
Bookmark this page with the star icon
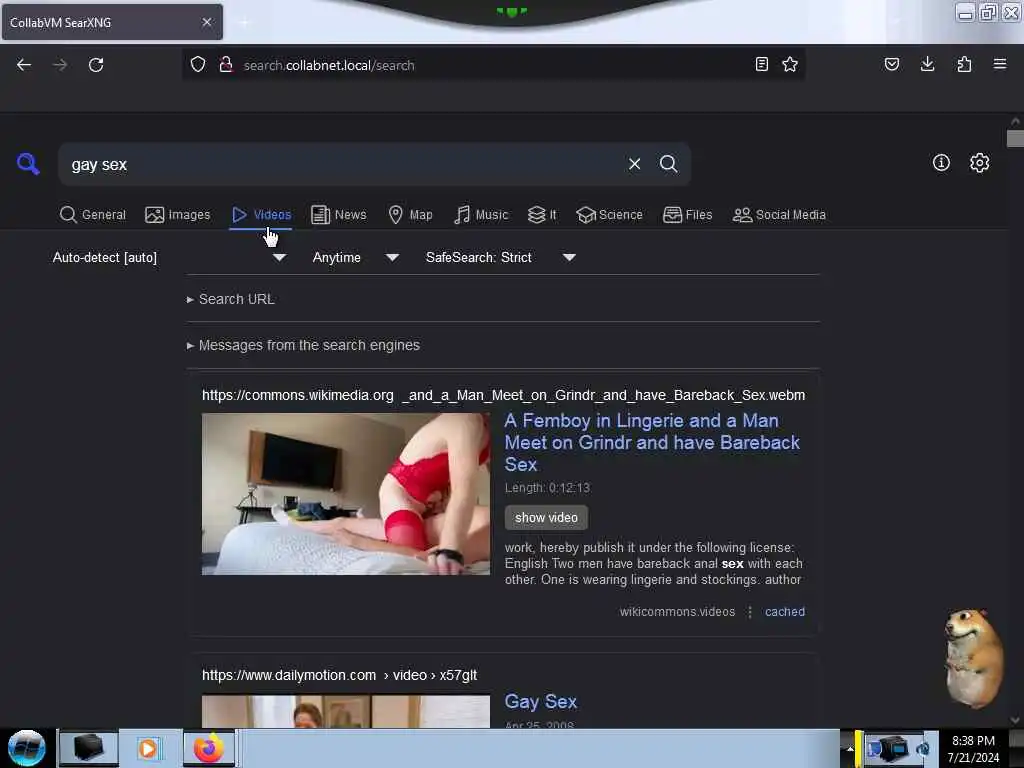click(x=790, y=64)
